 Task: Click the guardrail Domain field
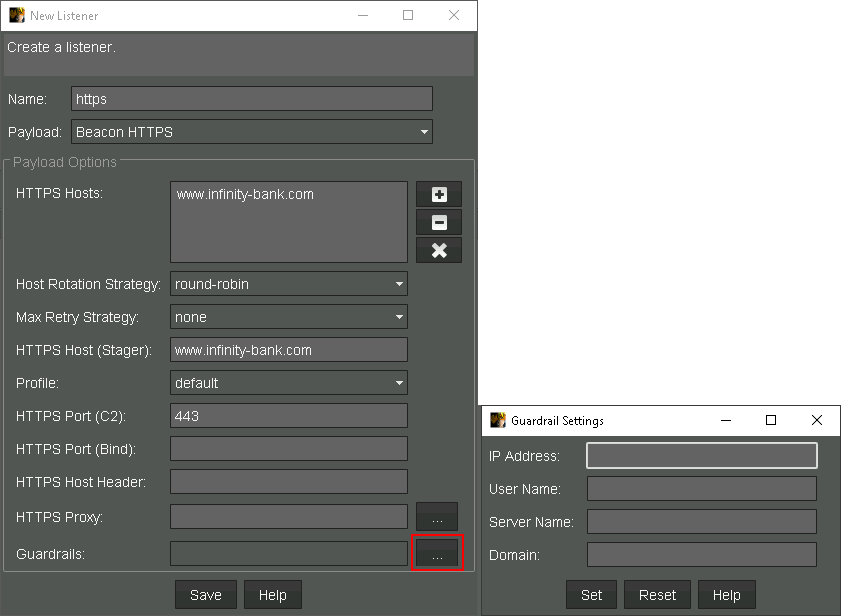(x=701, y=555)
